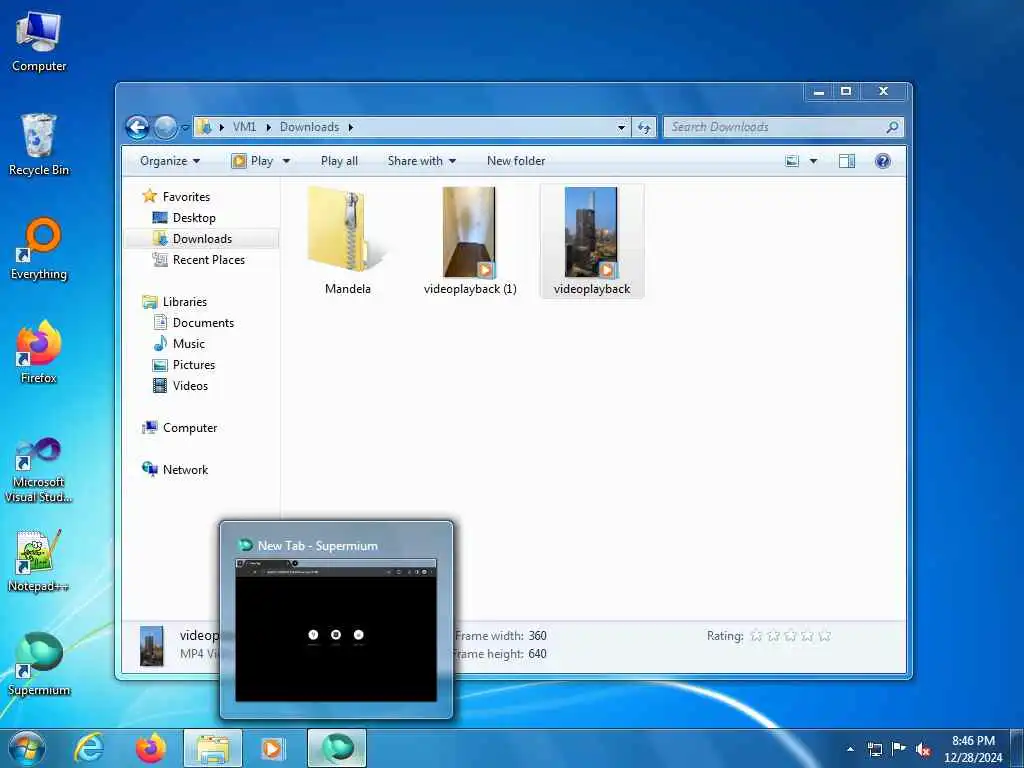Set rating to three stars
This screenshot has width=1024, height=768.
click(790, 635)
